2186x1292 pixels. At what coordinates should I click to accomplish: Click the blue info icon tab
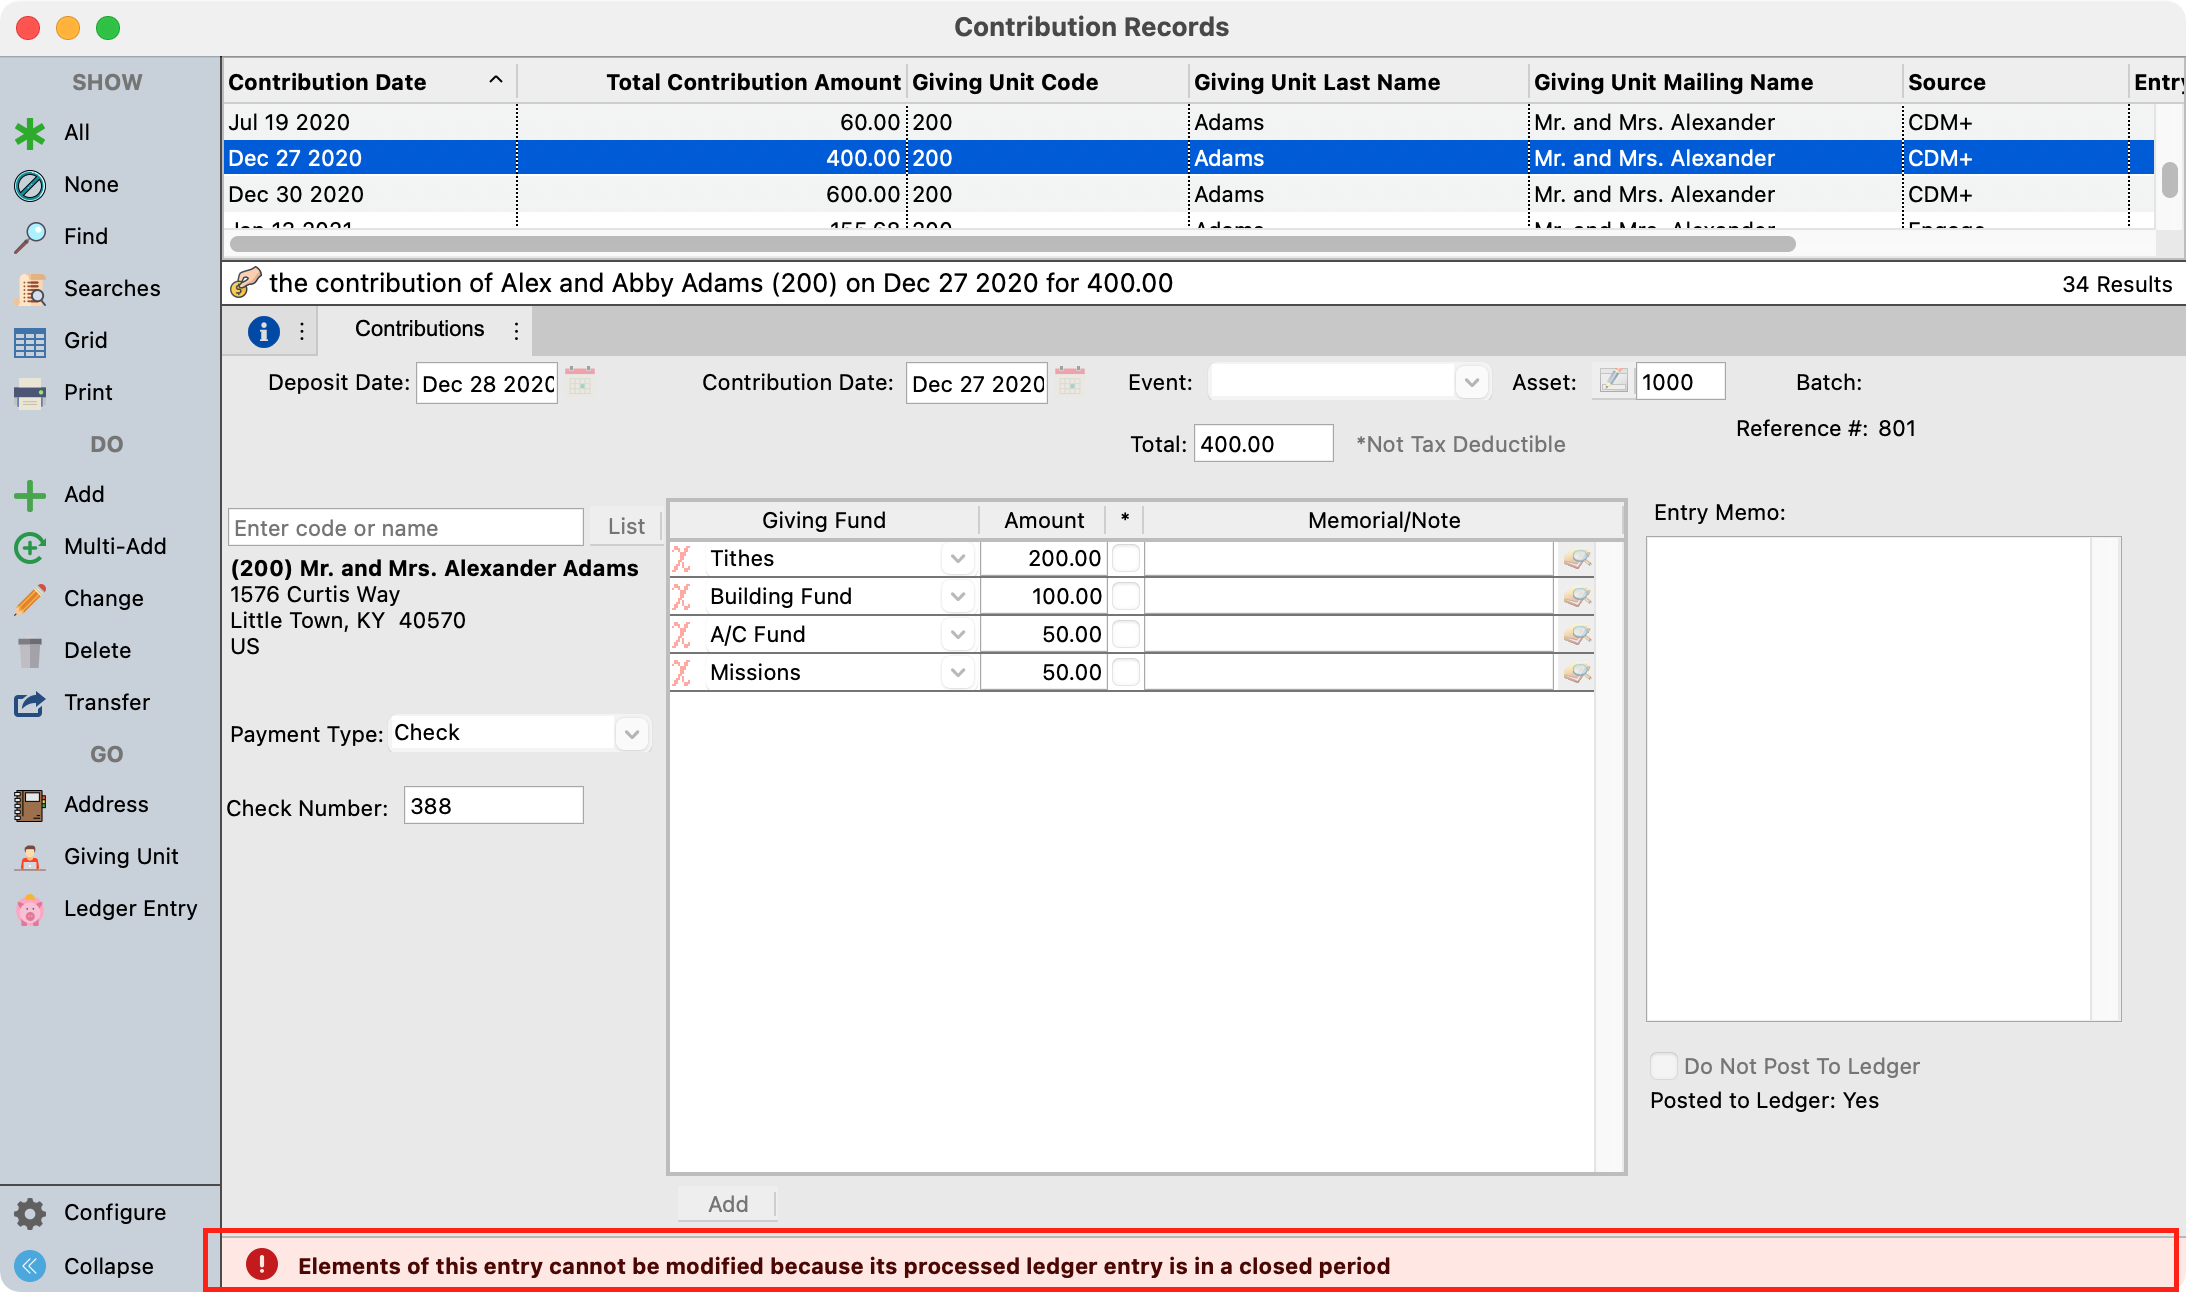(x=263, y=331)
